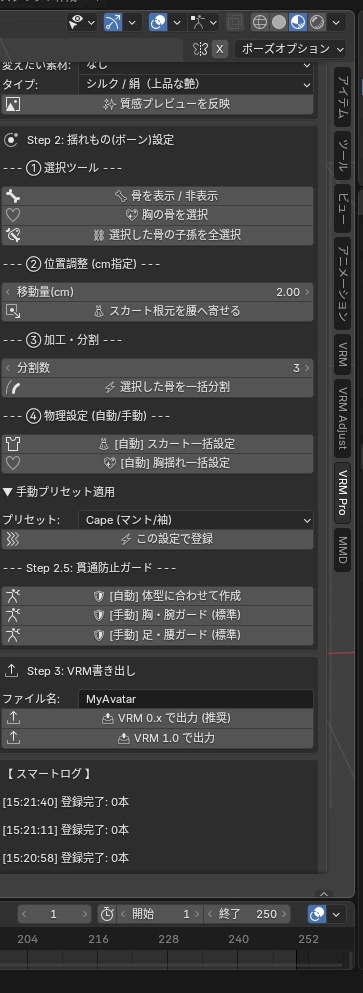The image size is (363, 993).
Task: Open object visibility and selectability dropdown
Action: tap(82, 23)
